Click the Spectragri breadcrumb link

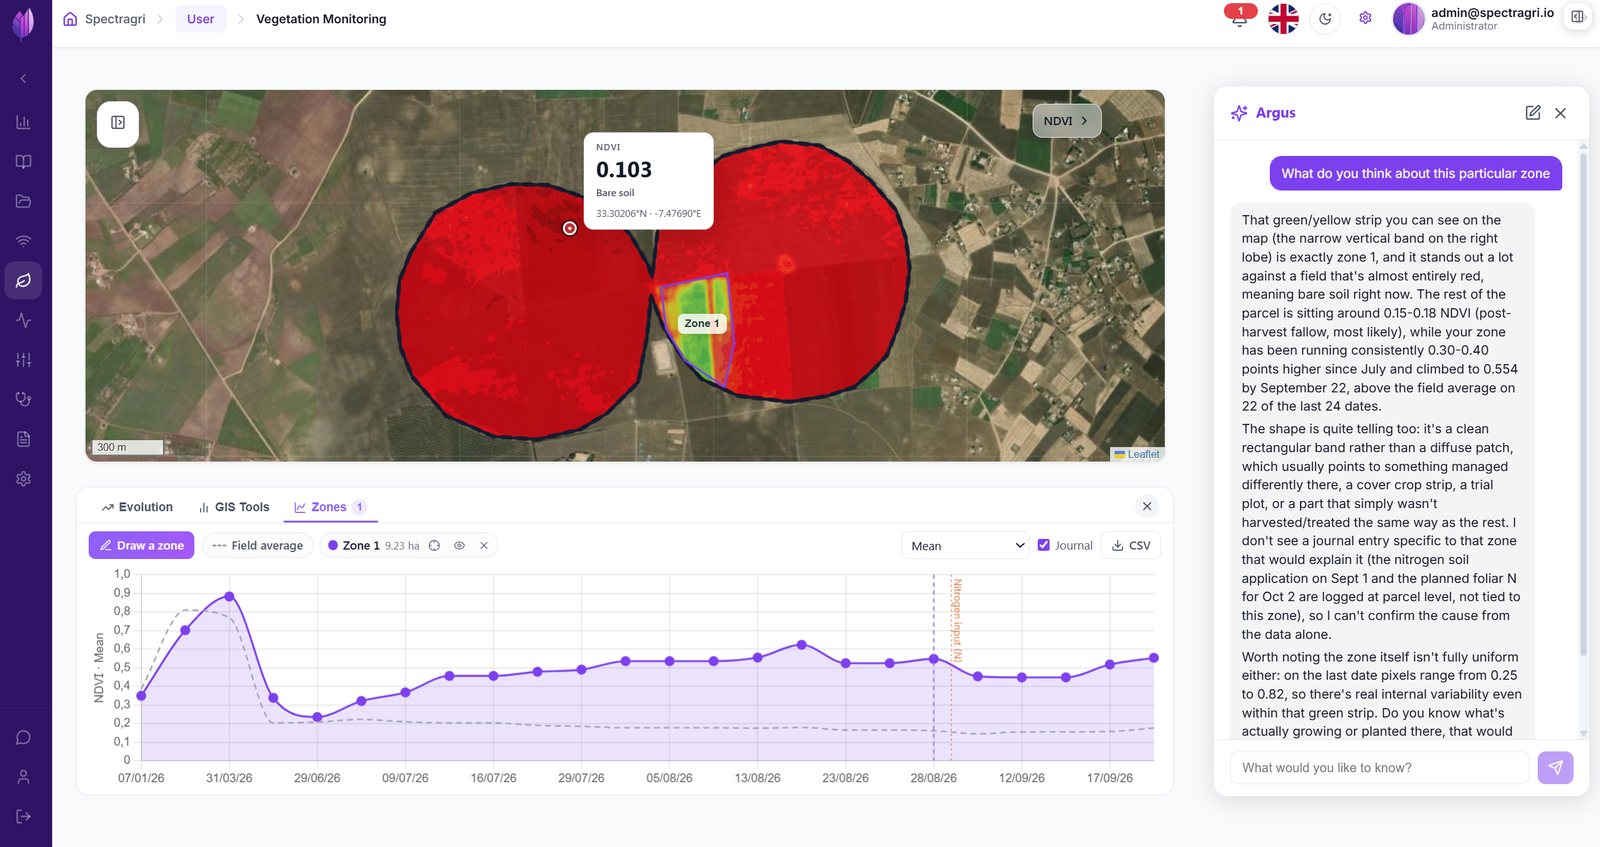pyautogui.click(x=115, y=19)
